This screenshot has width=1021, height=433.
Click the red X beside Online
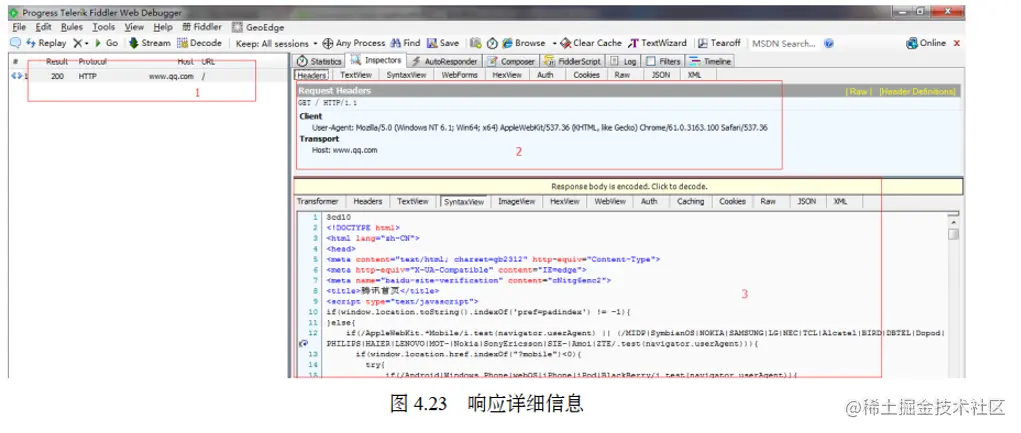coord(957,43)
